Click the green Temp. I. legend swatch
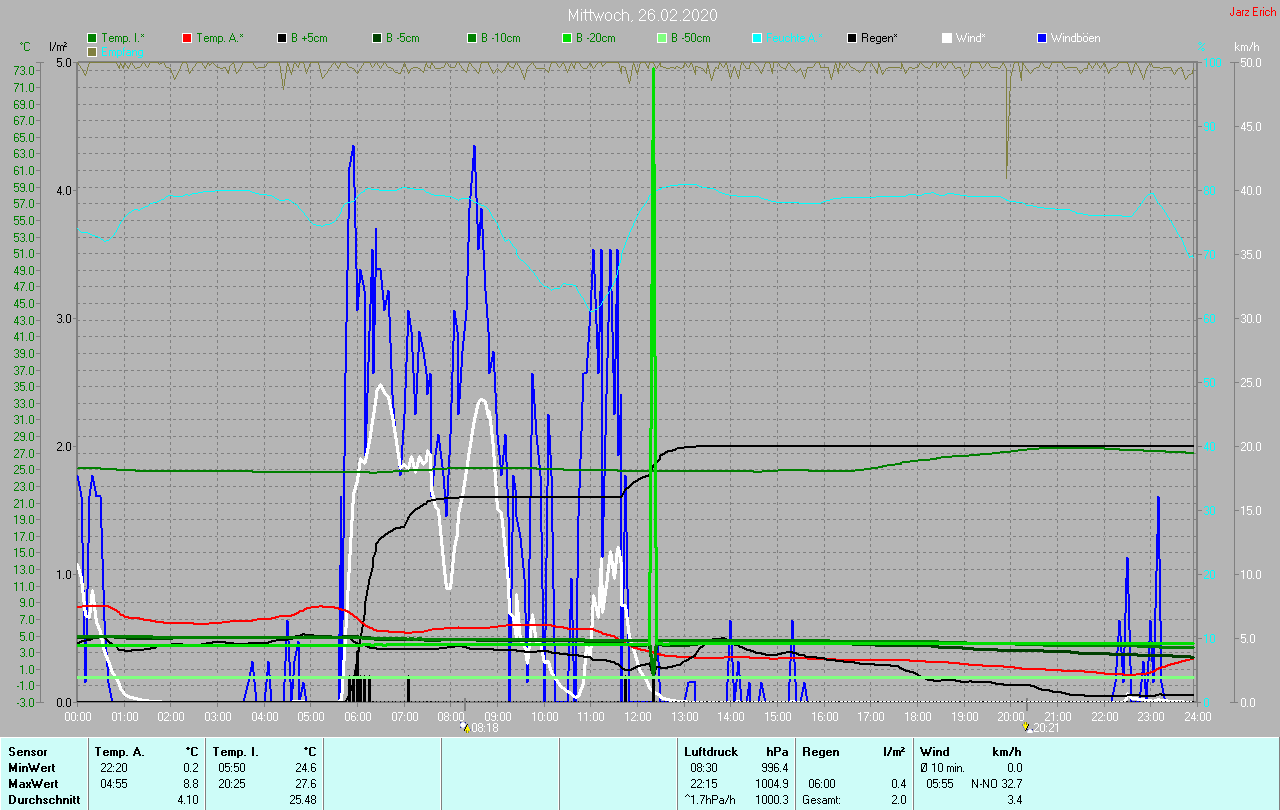The height and width of the screenshot is (810, 1280). click(x=92, y=38)
